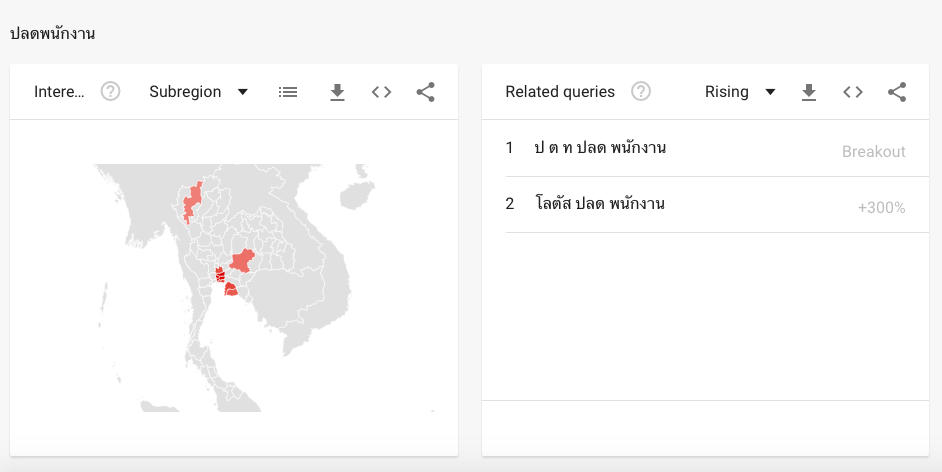Switch map card to list view icon
942x472 pixels.
(x=288, y=92)
